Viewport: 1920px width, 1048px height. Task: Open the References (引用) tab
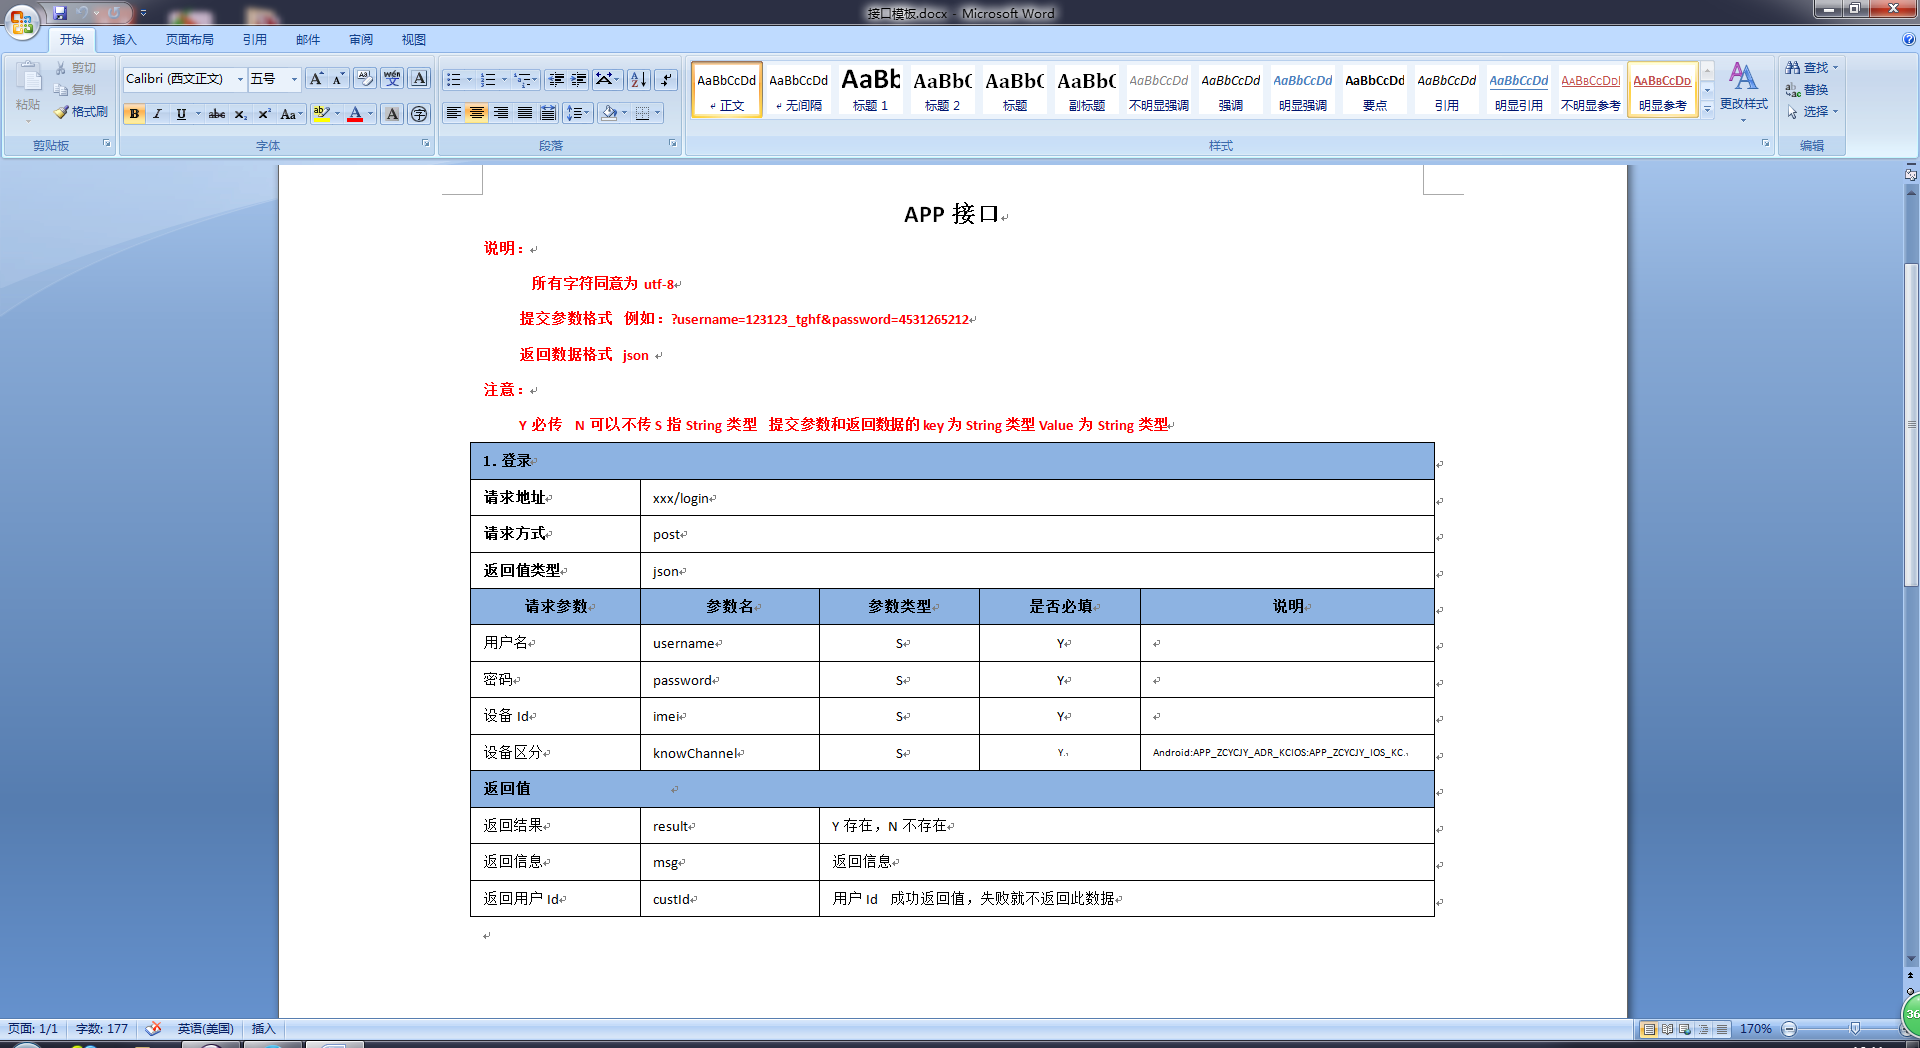click(x=254, y=40)
